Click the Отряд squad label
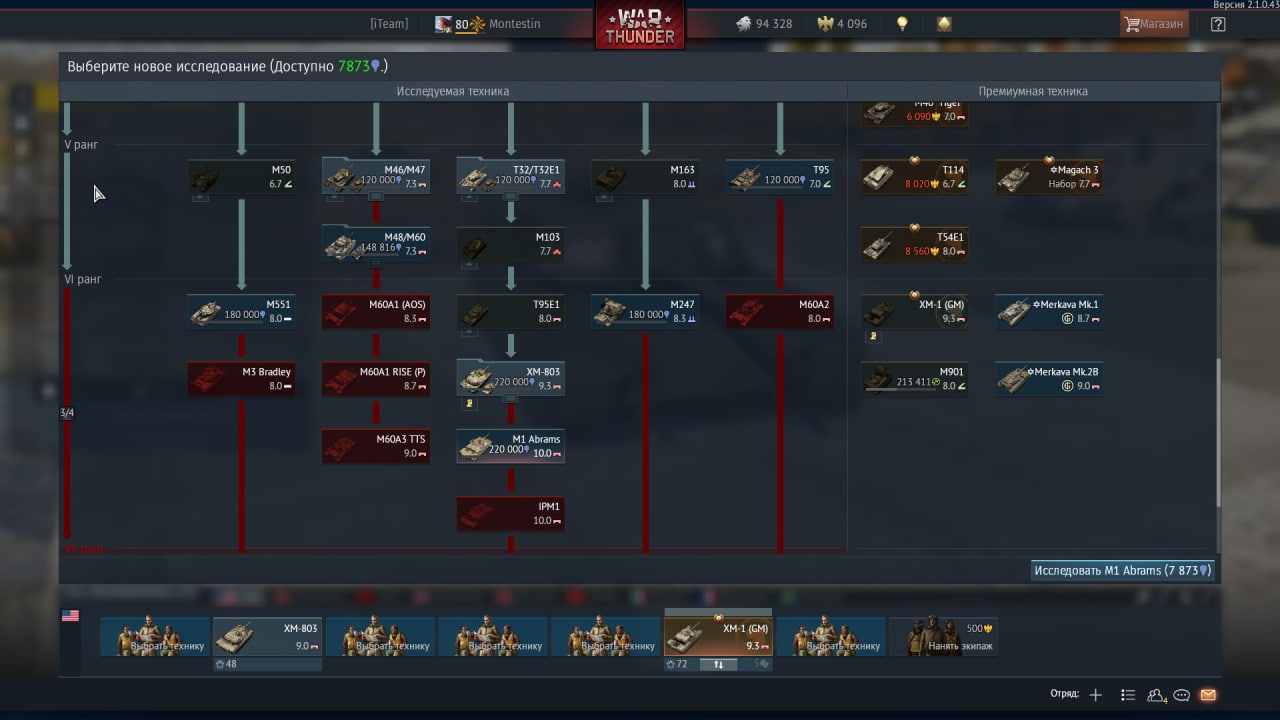The height and width of the screenshot is (720, 1280). (x=1065, y=695)
